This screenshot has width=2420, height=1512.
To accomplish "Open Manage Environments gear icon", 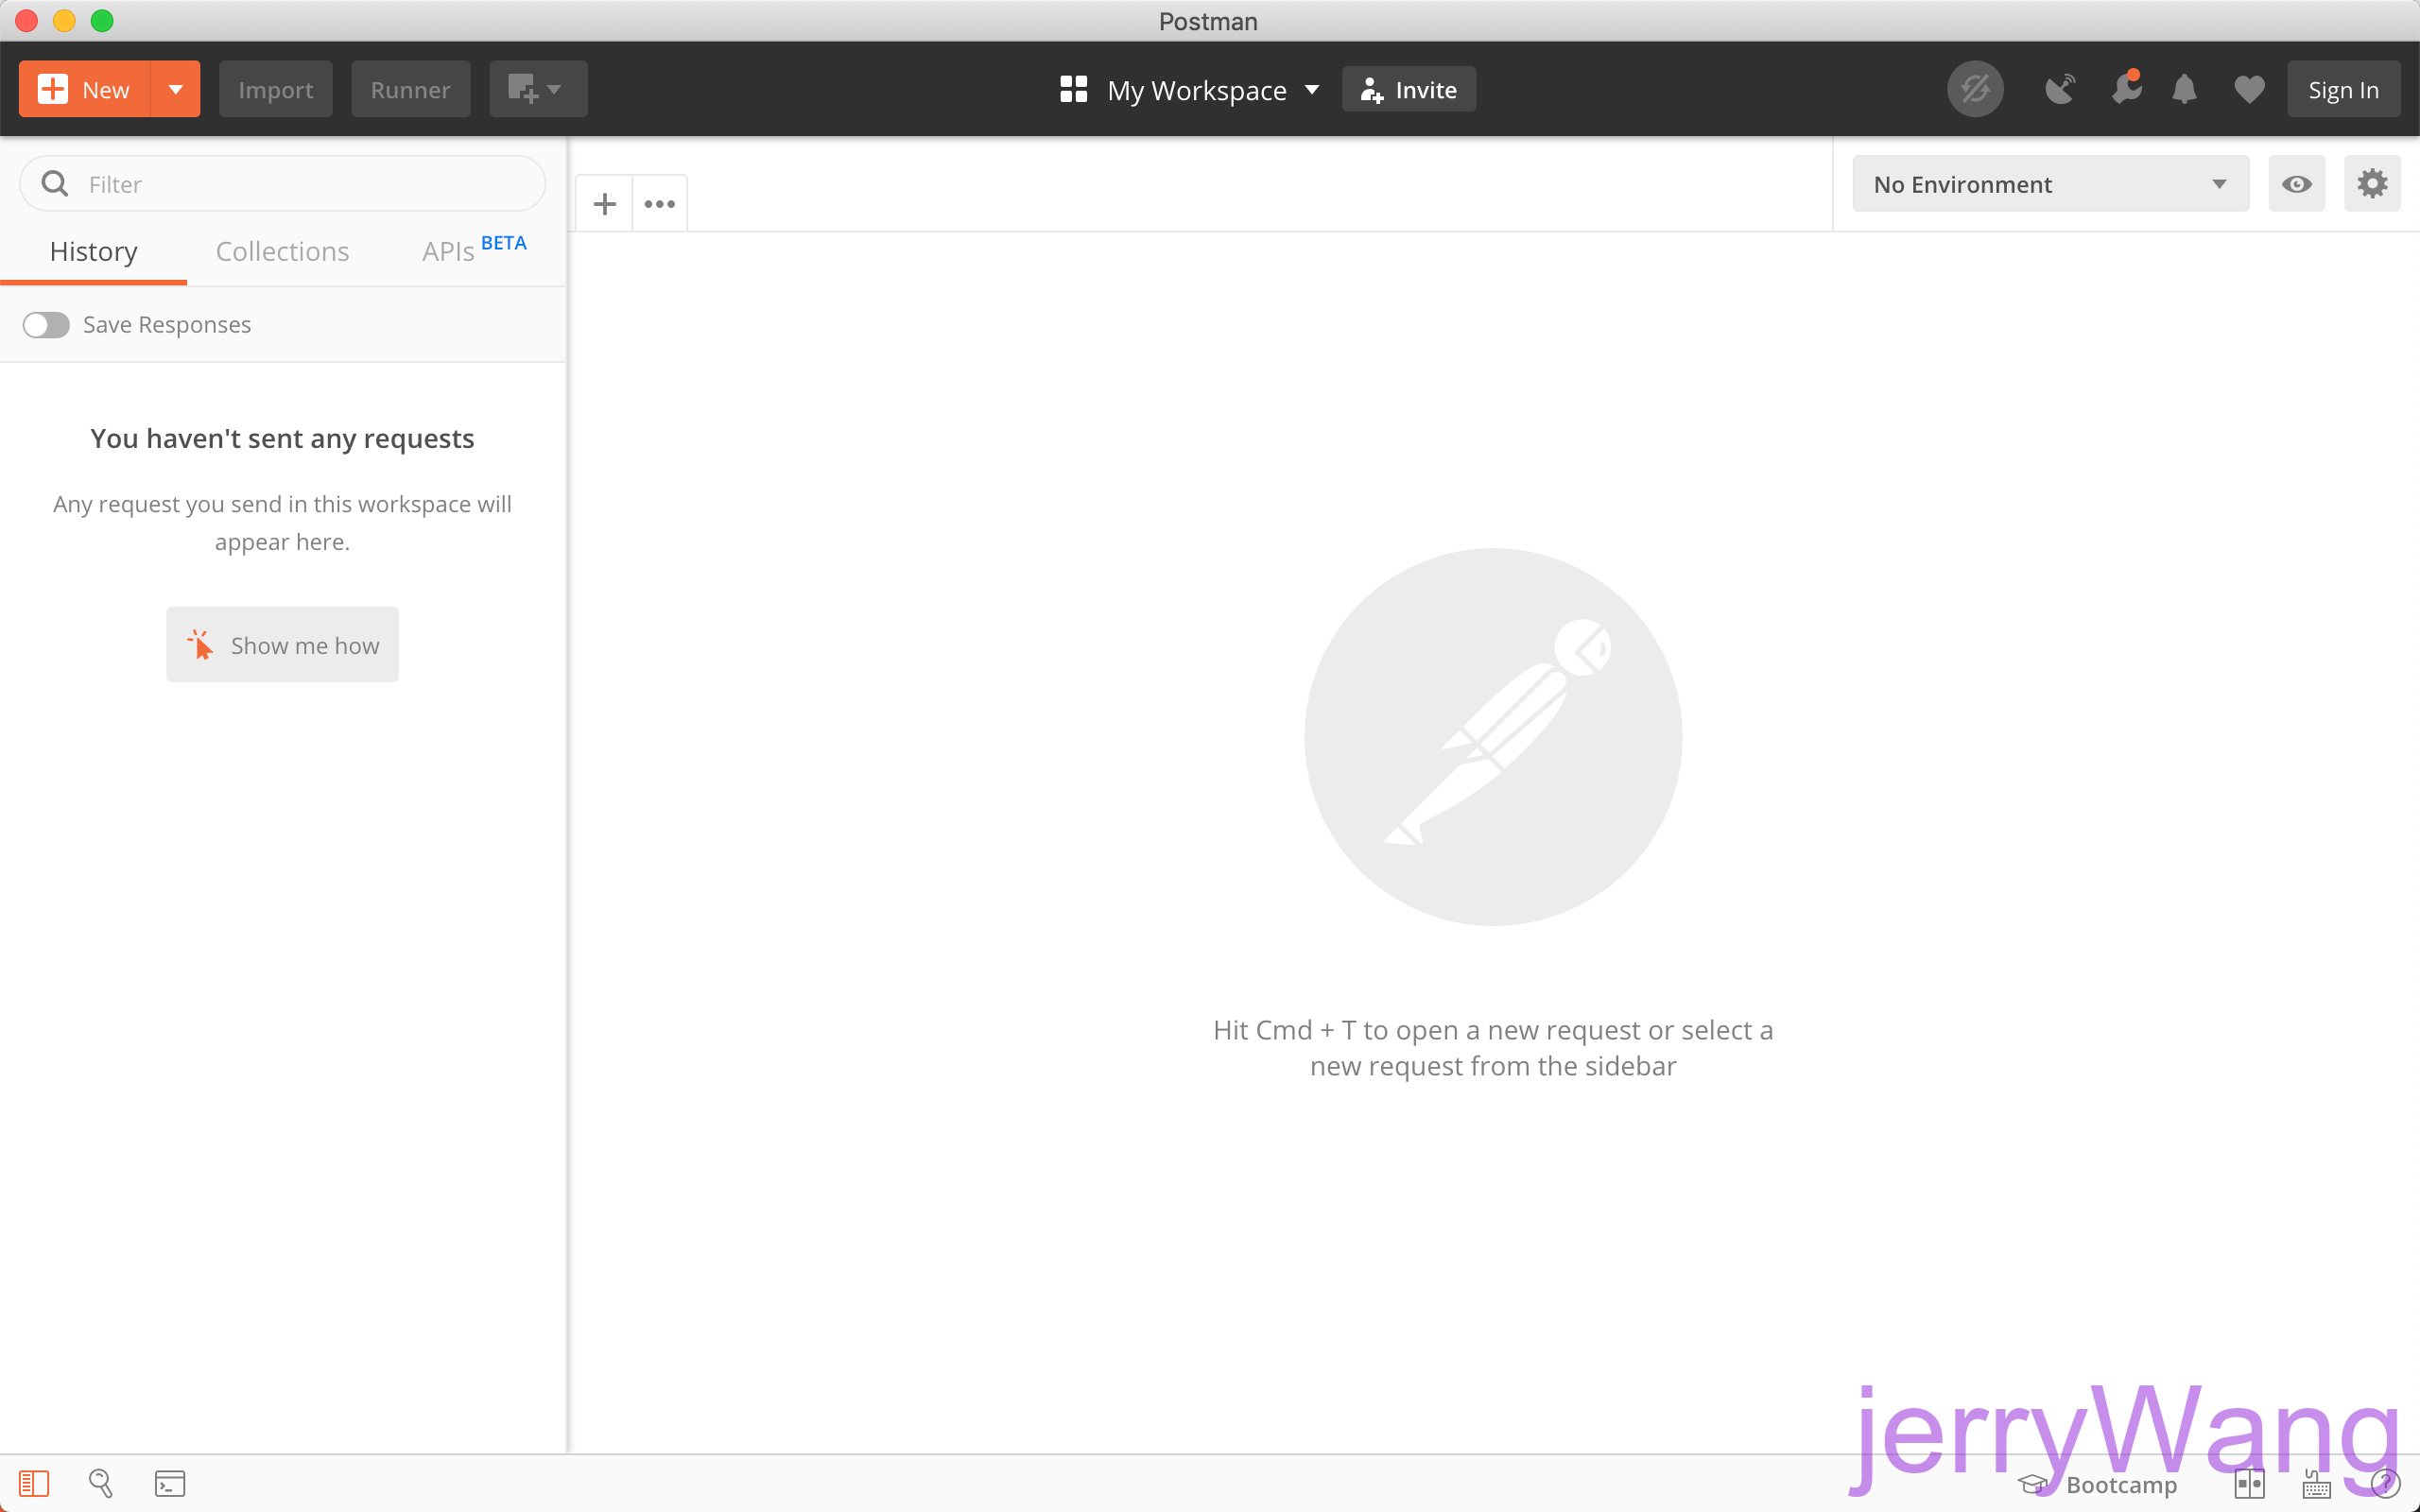I will (2372, 184).
